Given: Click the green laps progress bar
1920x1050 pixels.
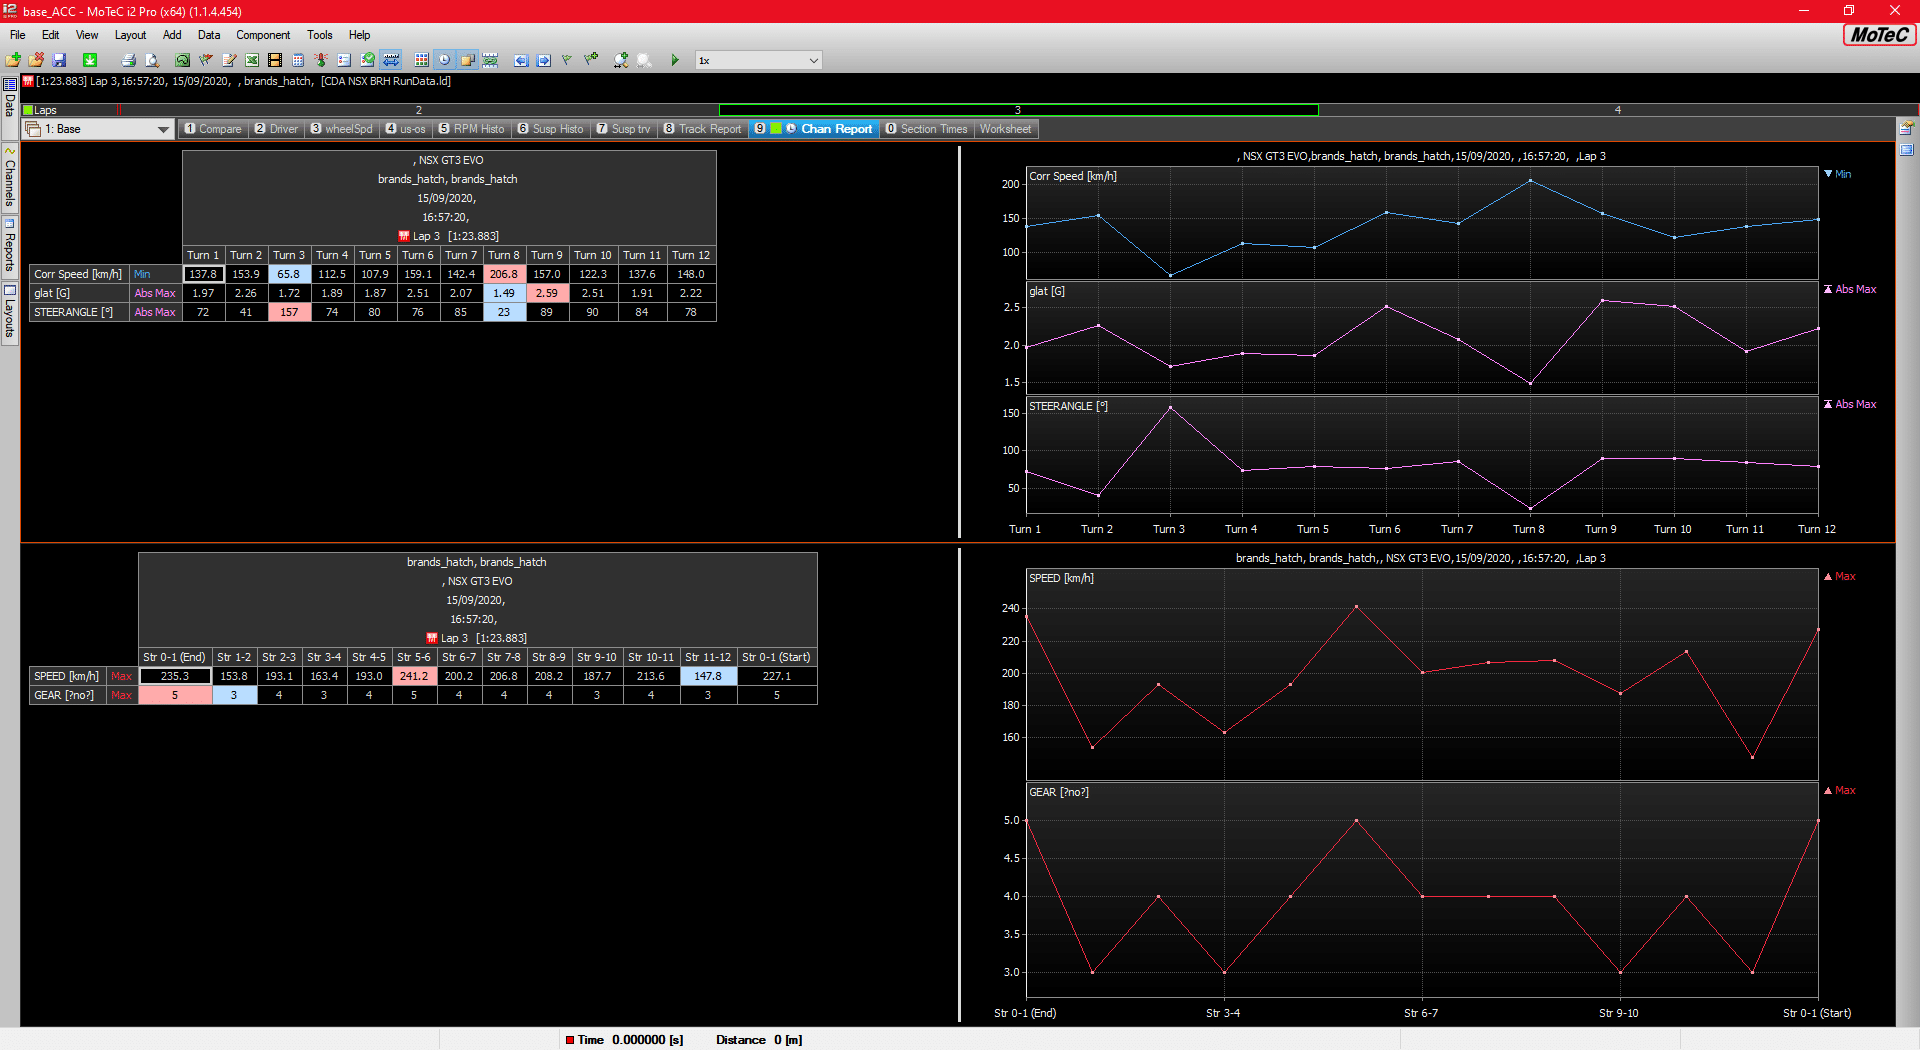Looking at the screenshot, I should [x=1018, y=110].
